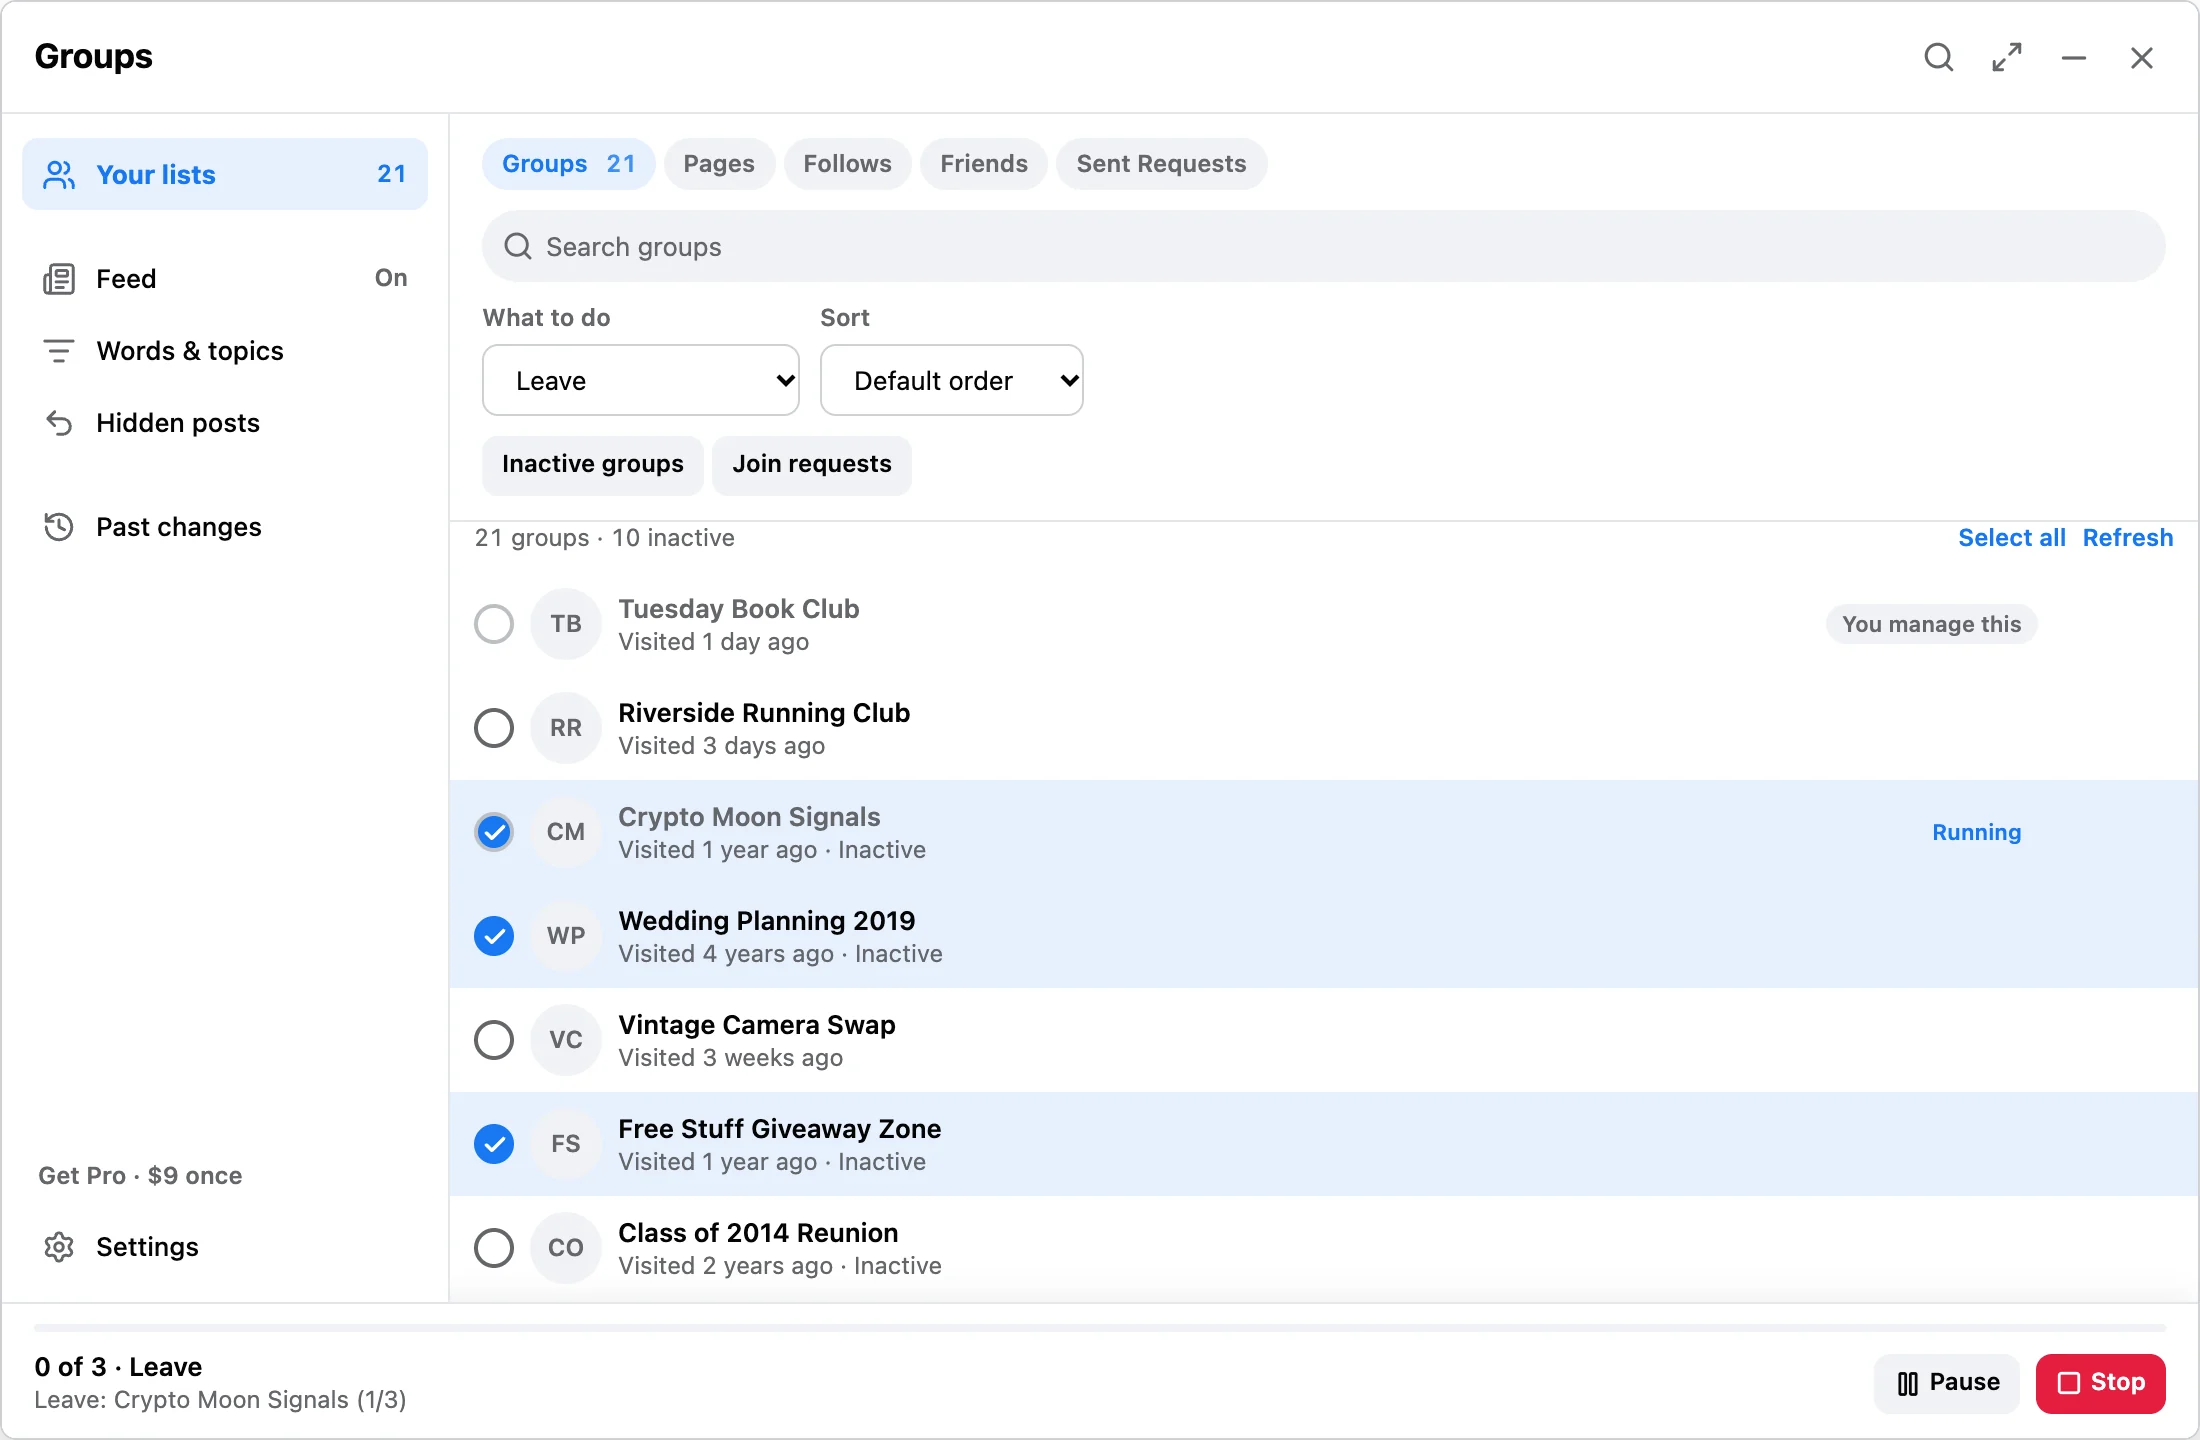Switch to the Groups 21 tab

(x=568, y=164)
